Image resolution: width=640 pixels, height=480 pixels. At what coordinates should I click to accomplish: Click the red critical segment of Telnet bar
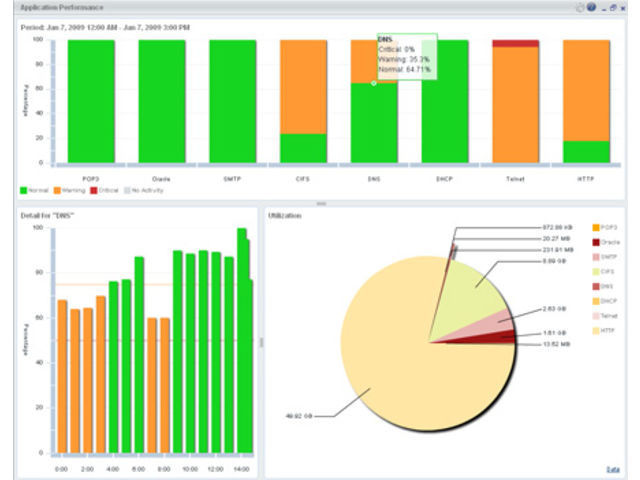516,44
